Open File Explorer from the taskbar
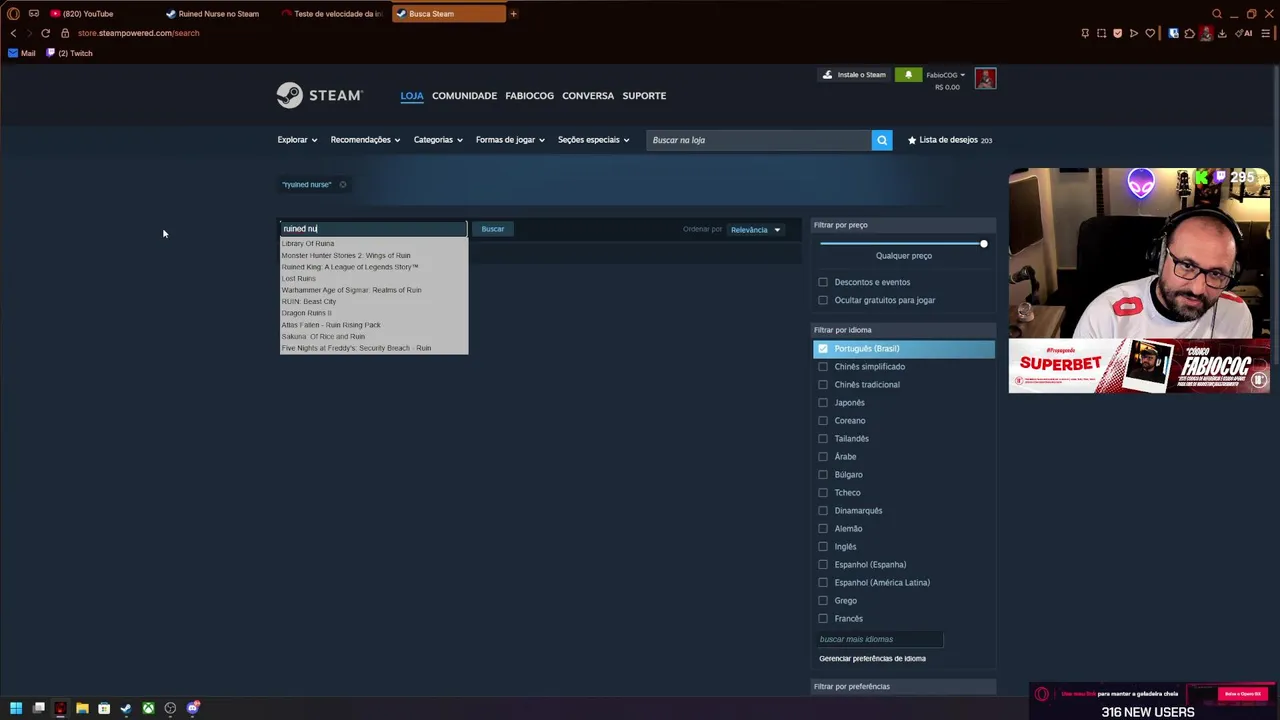 click(x=82, y=708)
